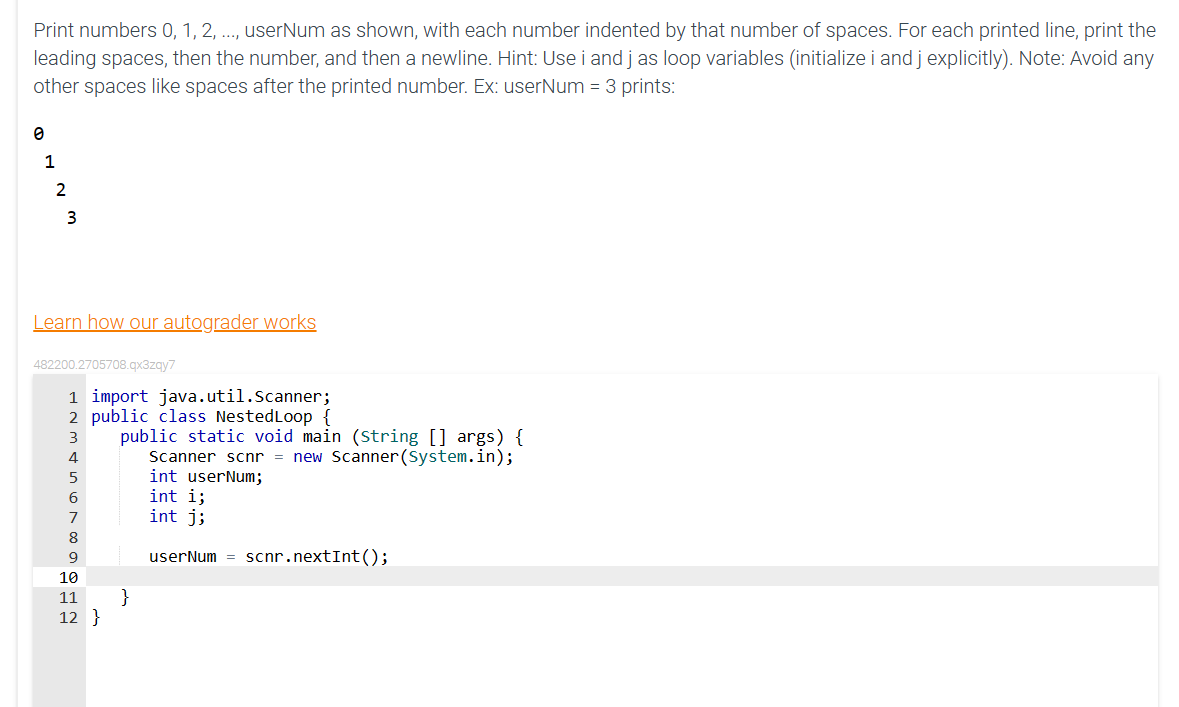
Task: Click line number 1 in the gutter
Action: coord(73,397)
